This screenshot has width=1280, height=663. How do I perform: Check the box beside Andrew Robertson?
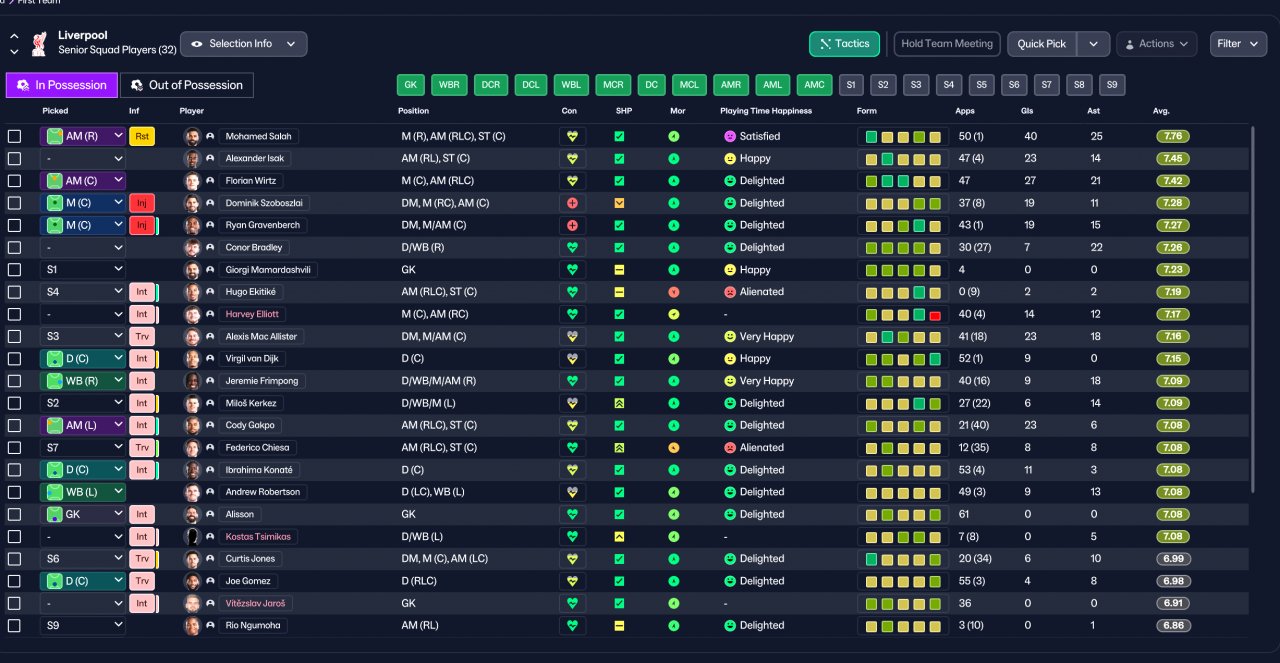pos(14,492)
